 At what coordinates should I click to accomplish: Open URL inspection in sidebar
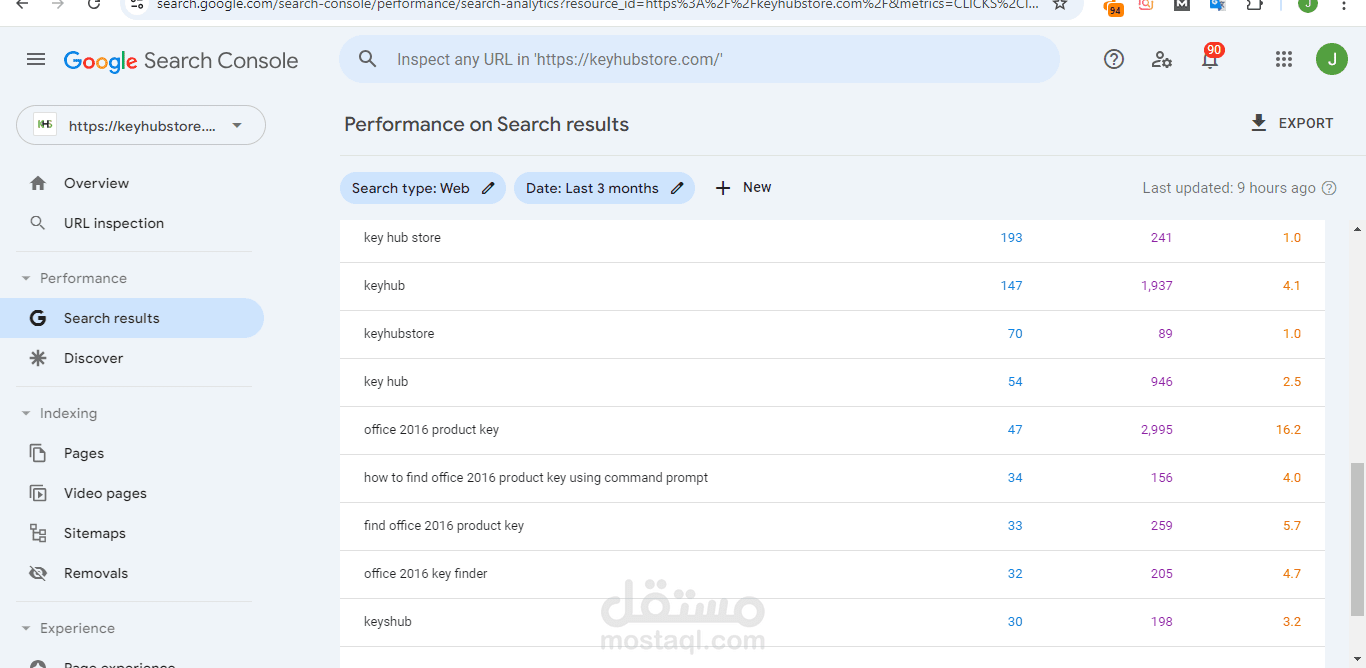pyautogui.click(x=132, y=223)
